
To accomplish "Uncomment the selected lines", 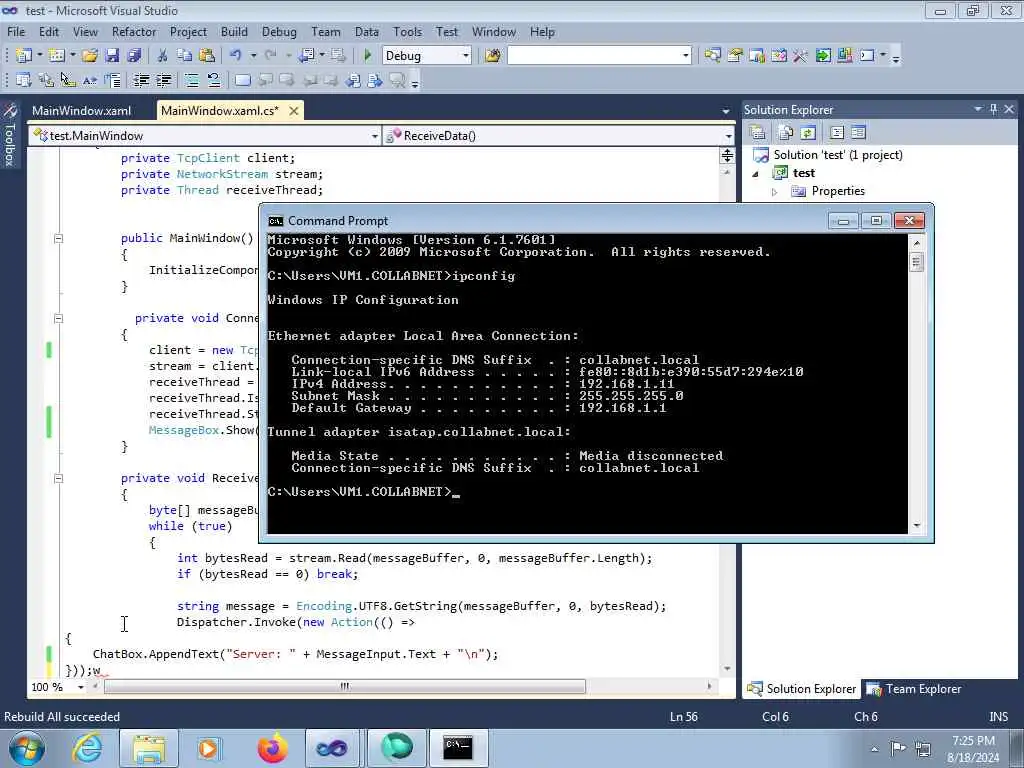I will [x=214, y=80].
